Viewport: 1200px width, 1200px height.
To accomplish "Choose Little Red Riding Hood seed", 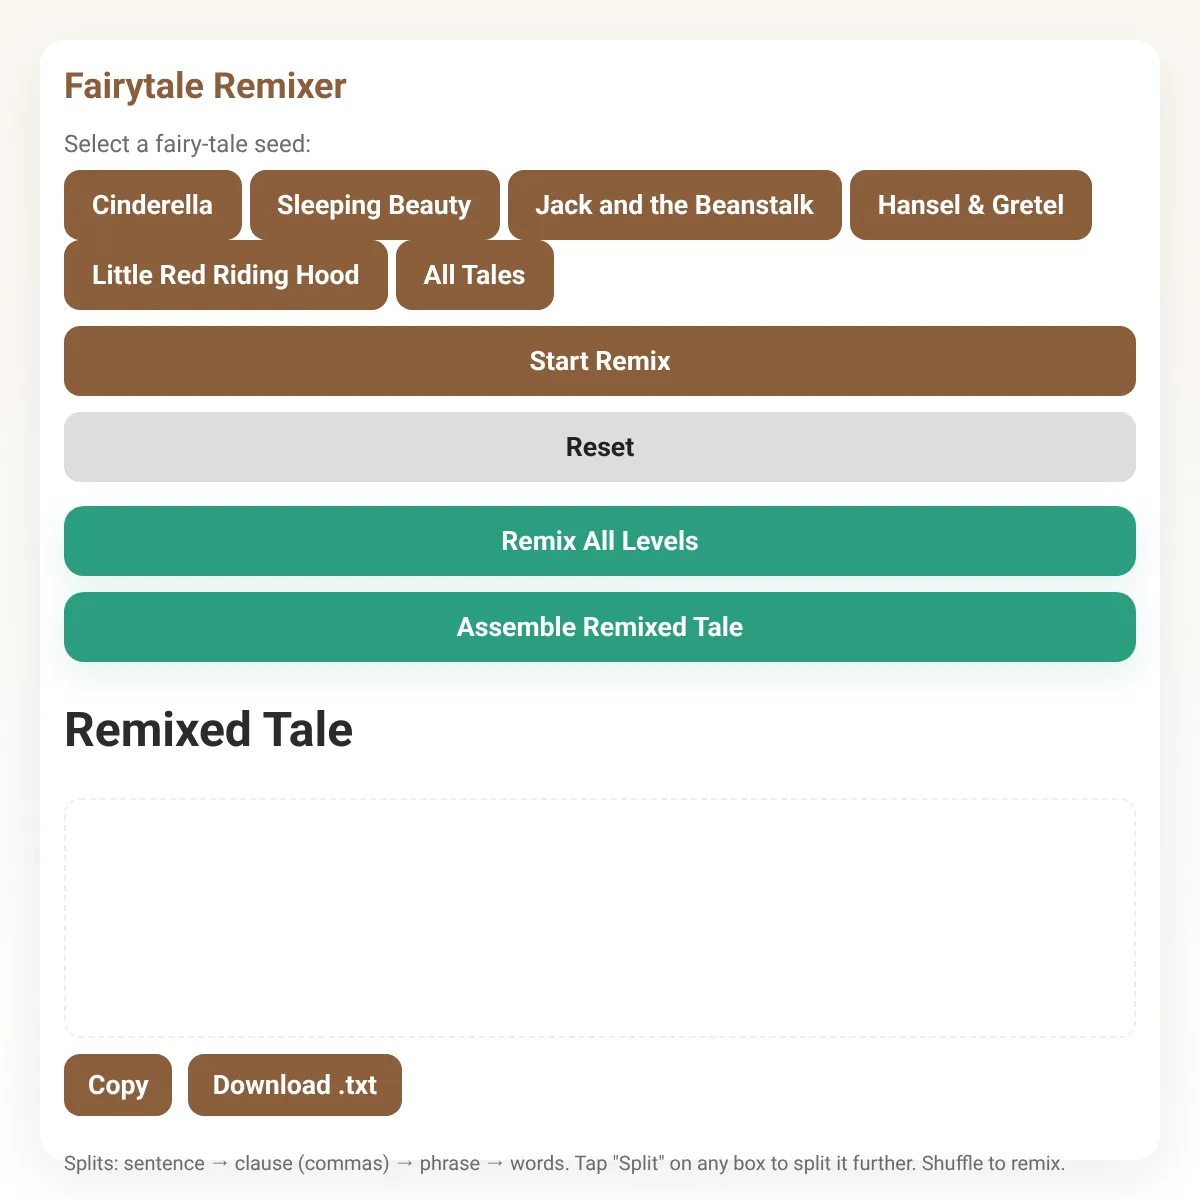I will pos(226,275).
